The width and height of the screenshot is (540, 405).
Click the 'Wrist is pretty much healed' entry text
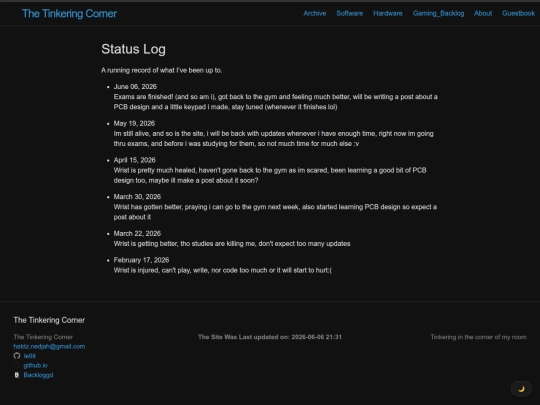pyautogui.click(x=270, y=175)
